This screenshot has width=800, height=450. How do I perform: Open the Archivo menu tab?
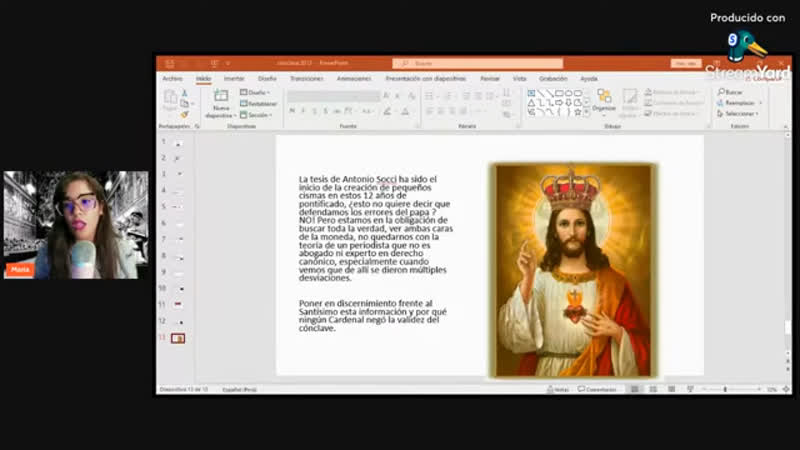(172, 79)
